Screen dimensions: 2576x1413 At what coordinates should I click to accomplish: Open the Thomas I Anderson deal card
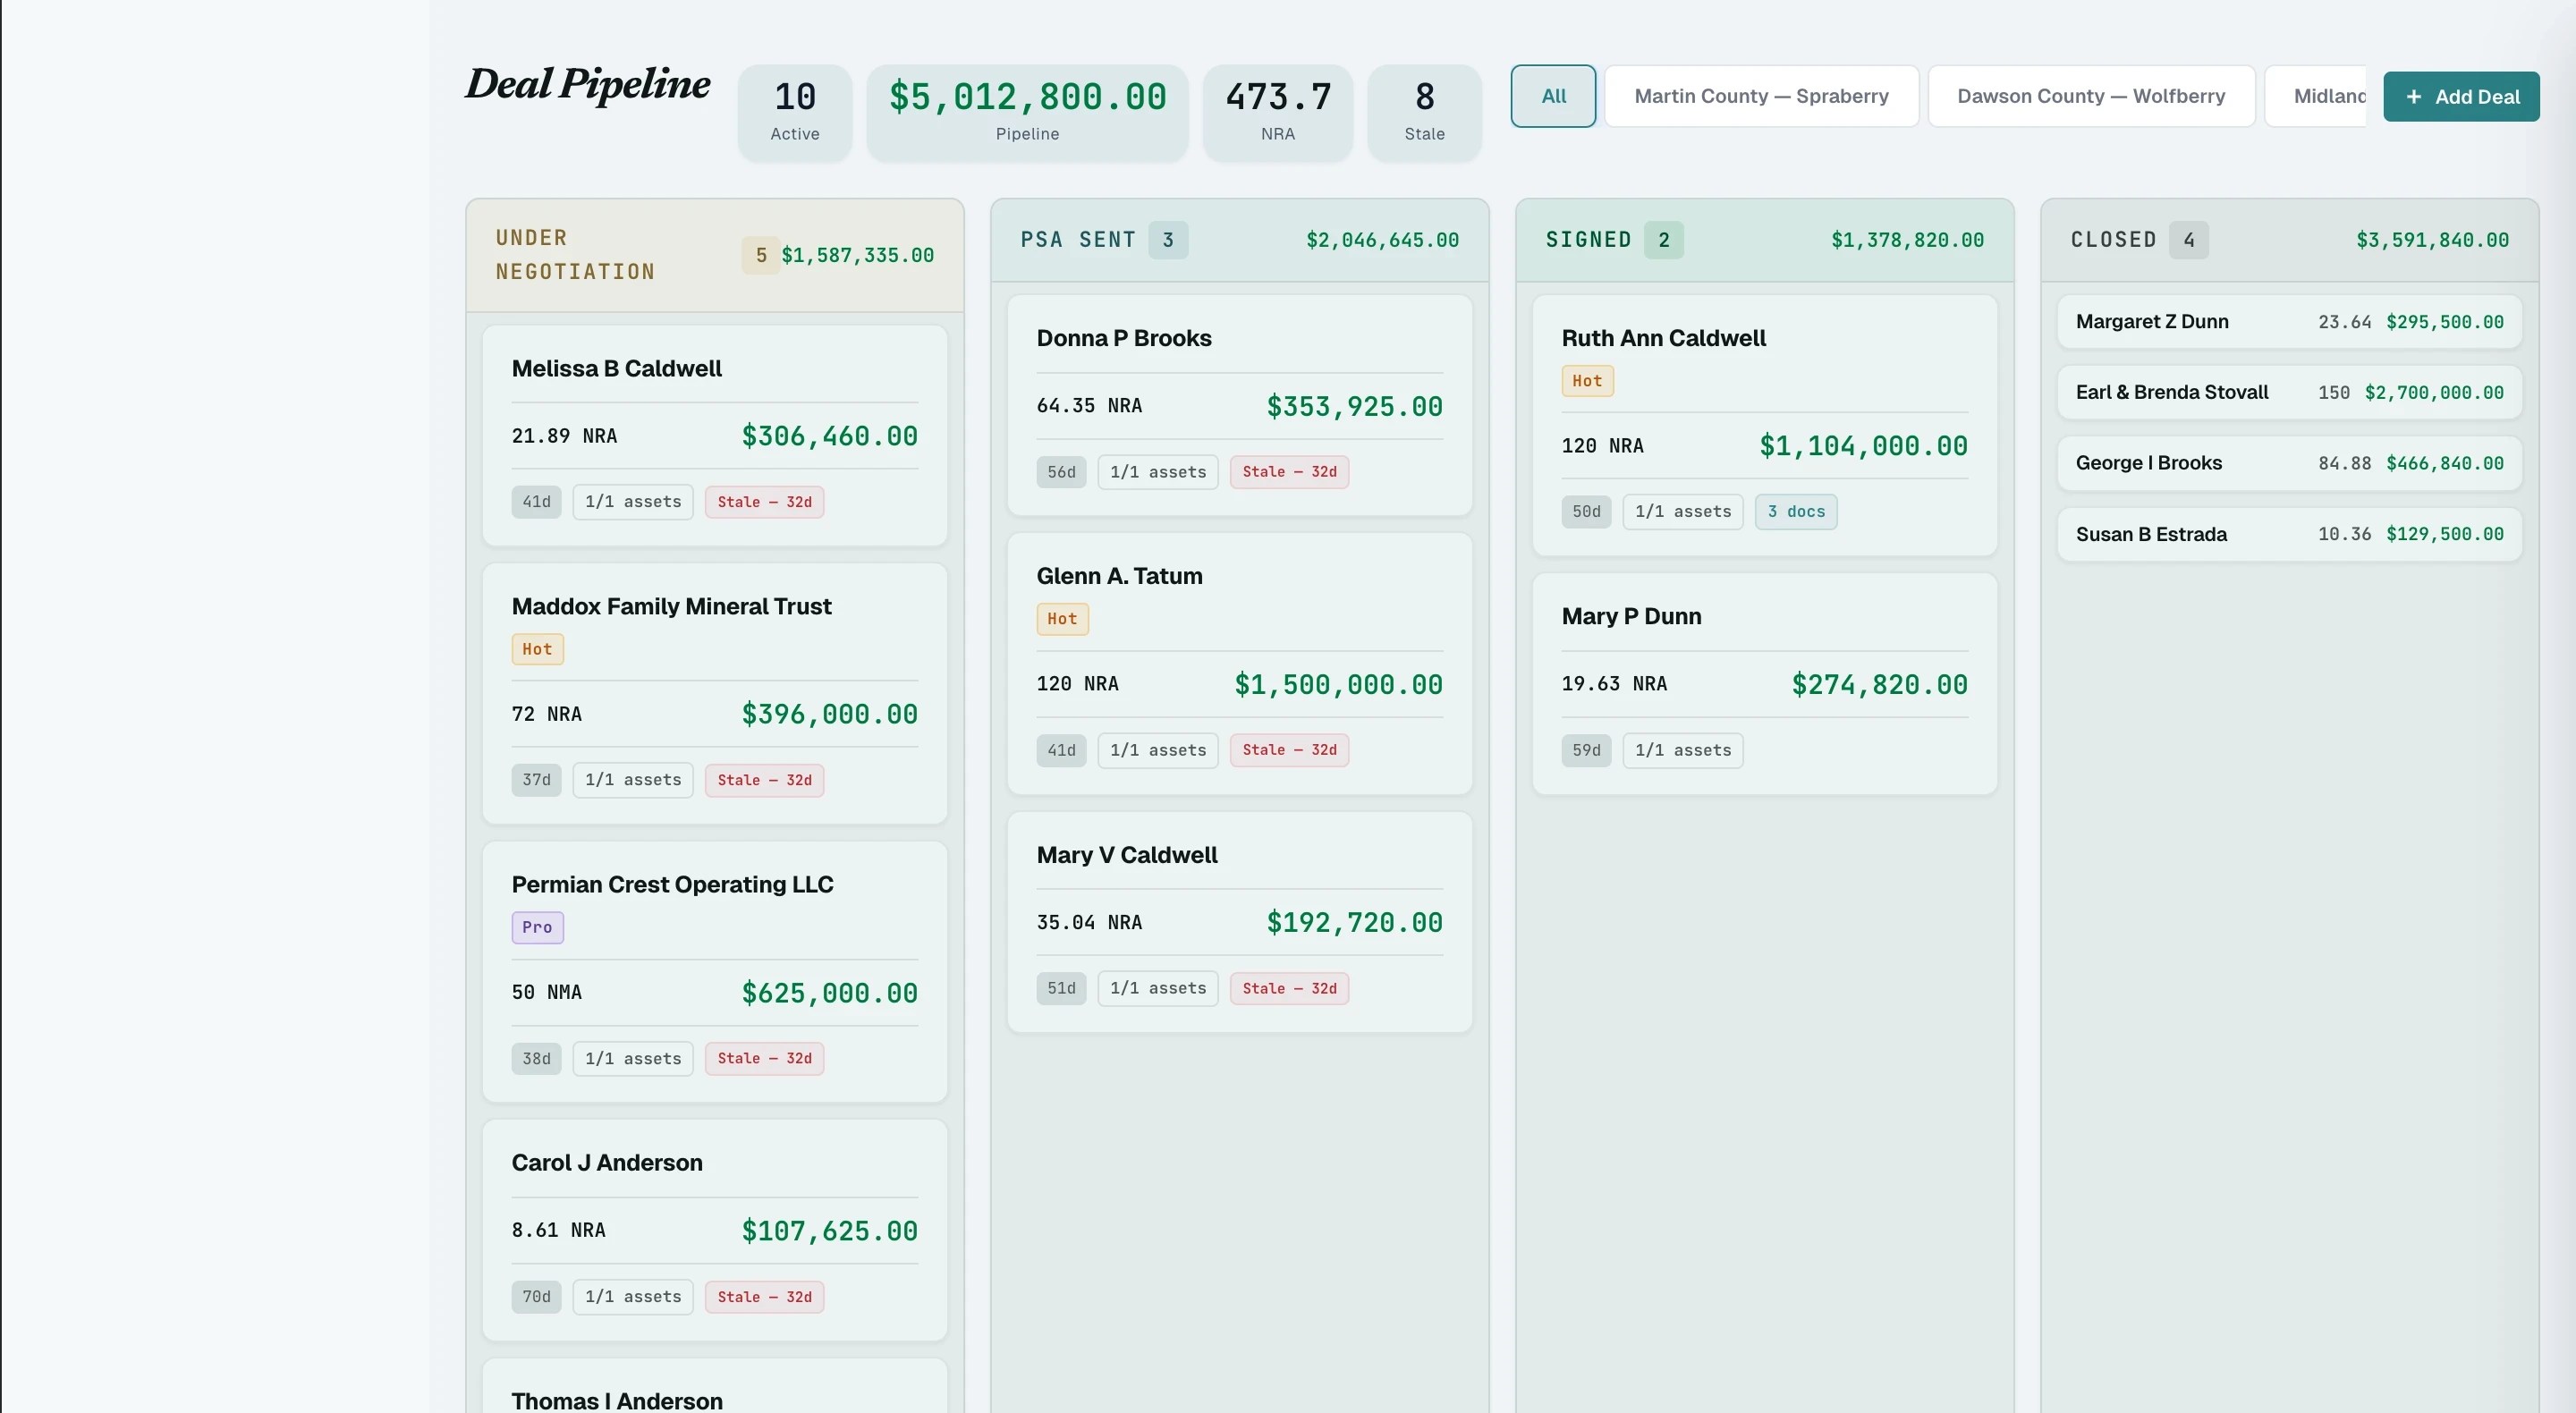[714, 1386]
